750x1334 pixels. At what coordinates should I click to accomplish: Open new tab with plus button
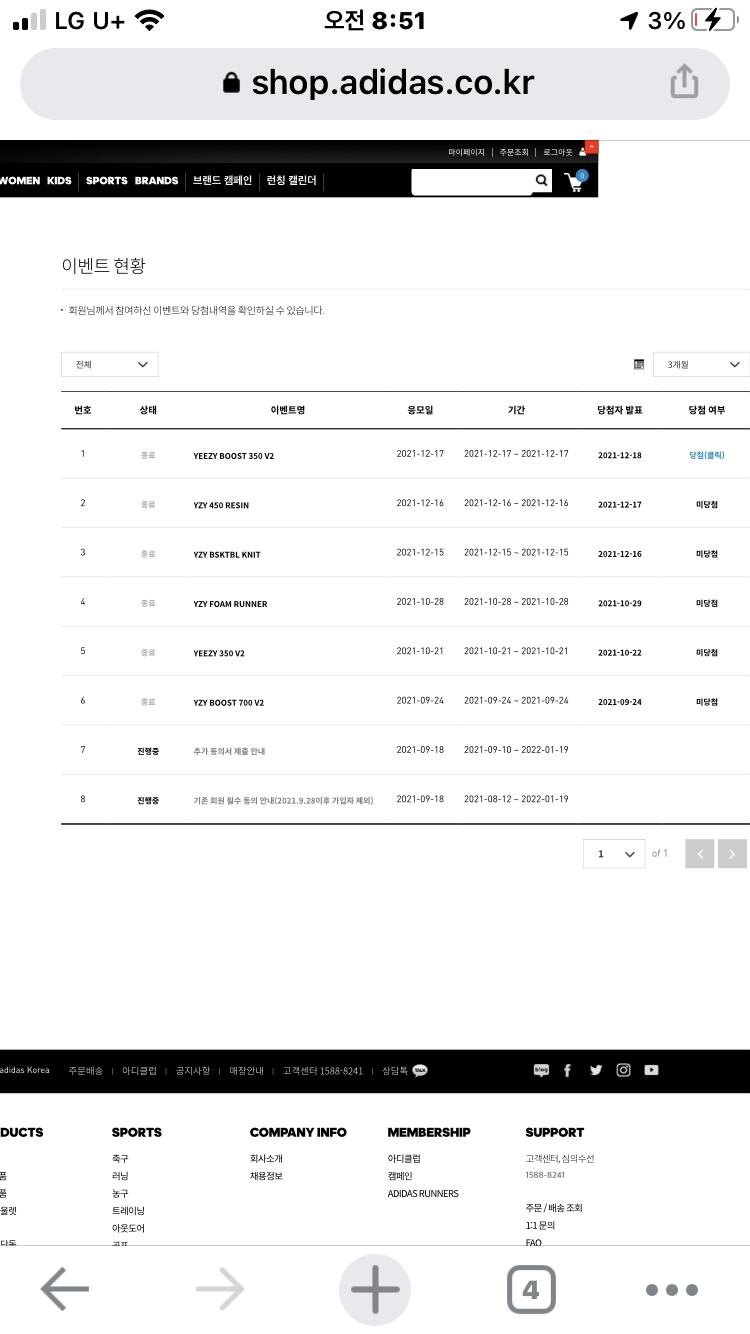[375, 1290]
